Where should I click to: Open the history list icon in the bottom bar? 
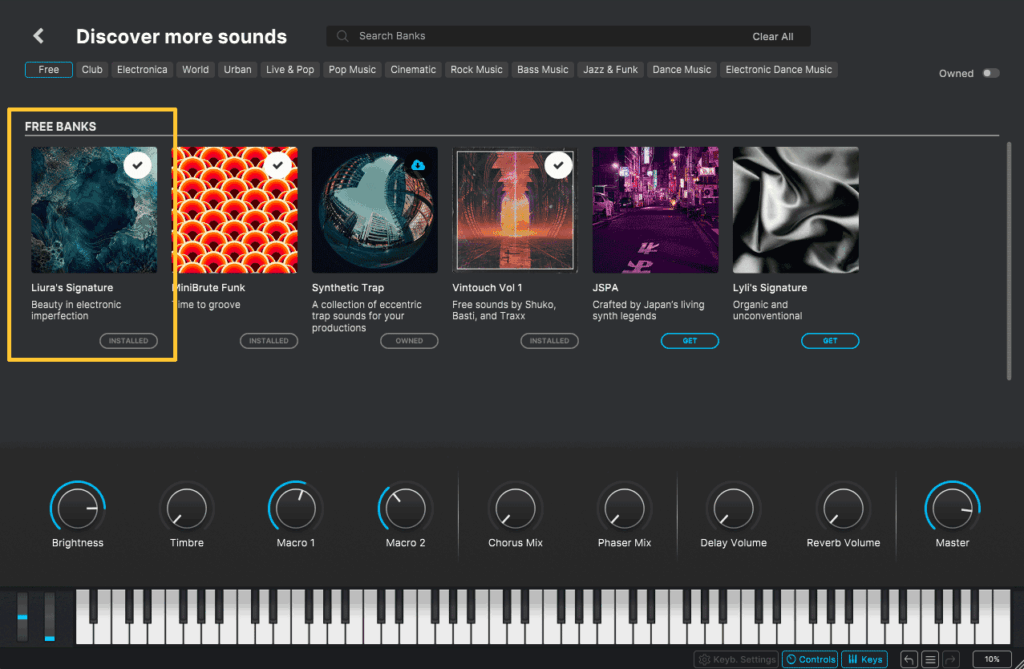click(930, 659)
